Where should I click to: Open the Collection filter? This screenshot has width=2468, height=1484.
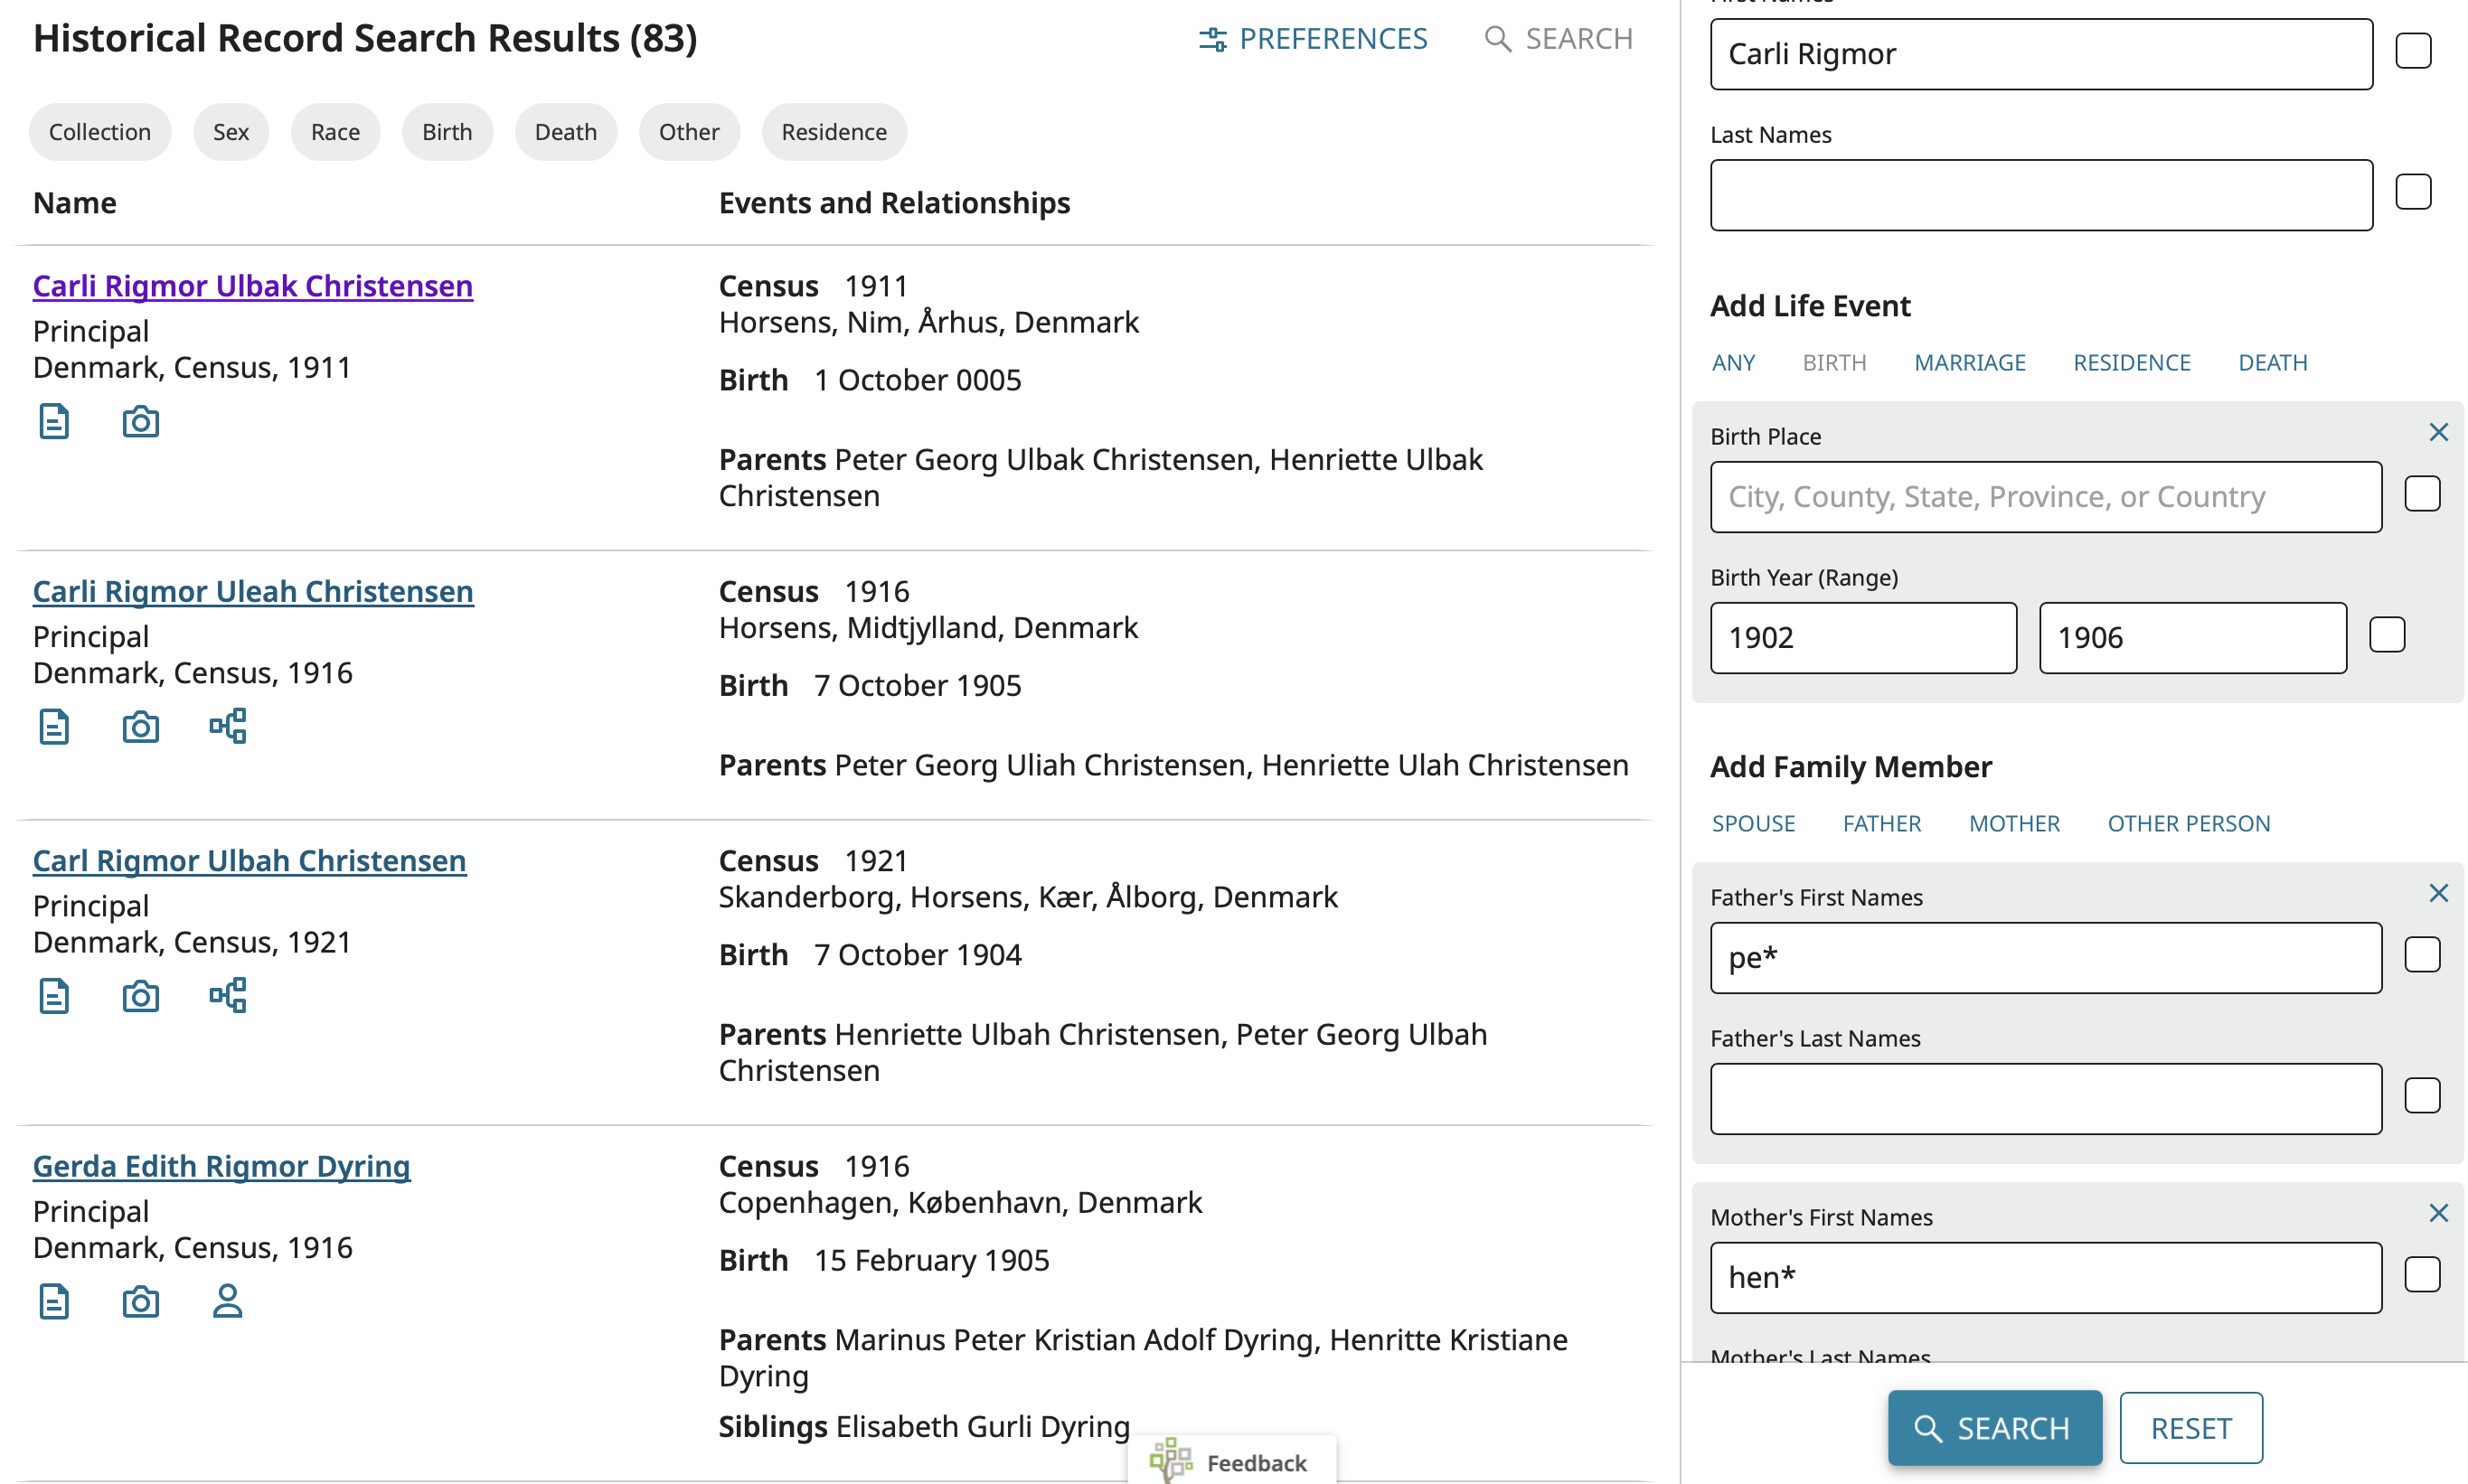[100, 131]
